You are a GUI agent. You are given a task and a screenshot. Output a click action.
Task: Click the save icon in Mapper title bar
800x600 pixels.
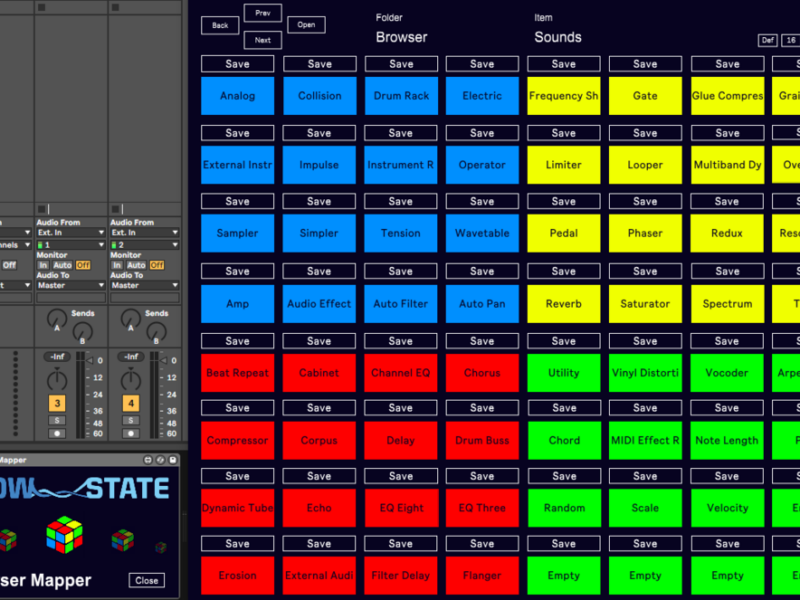pyautogui.click(x=172, y=460)
